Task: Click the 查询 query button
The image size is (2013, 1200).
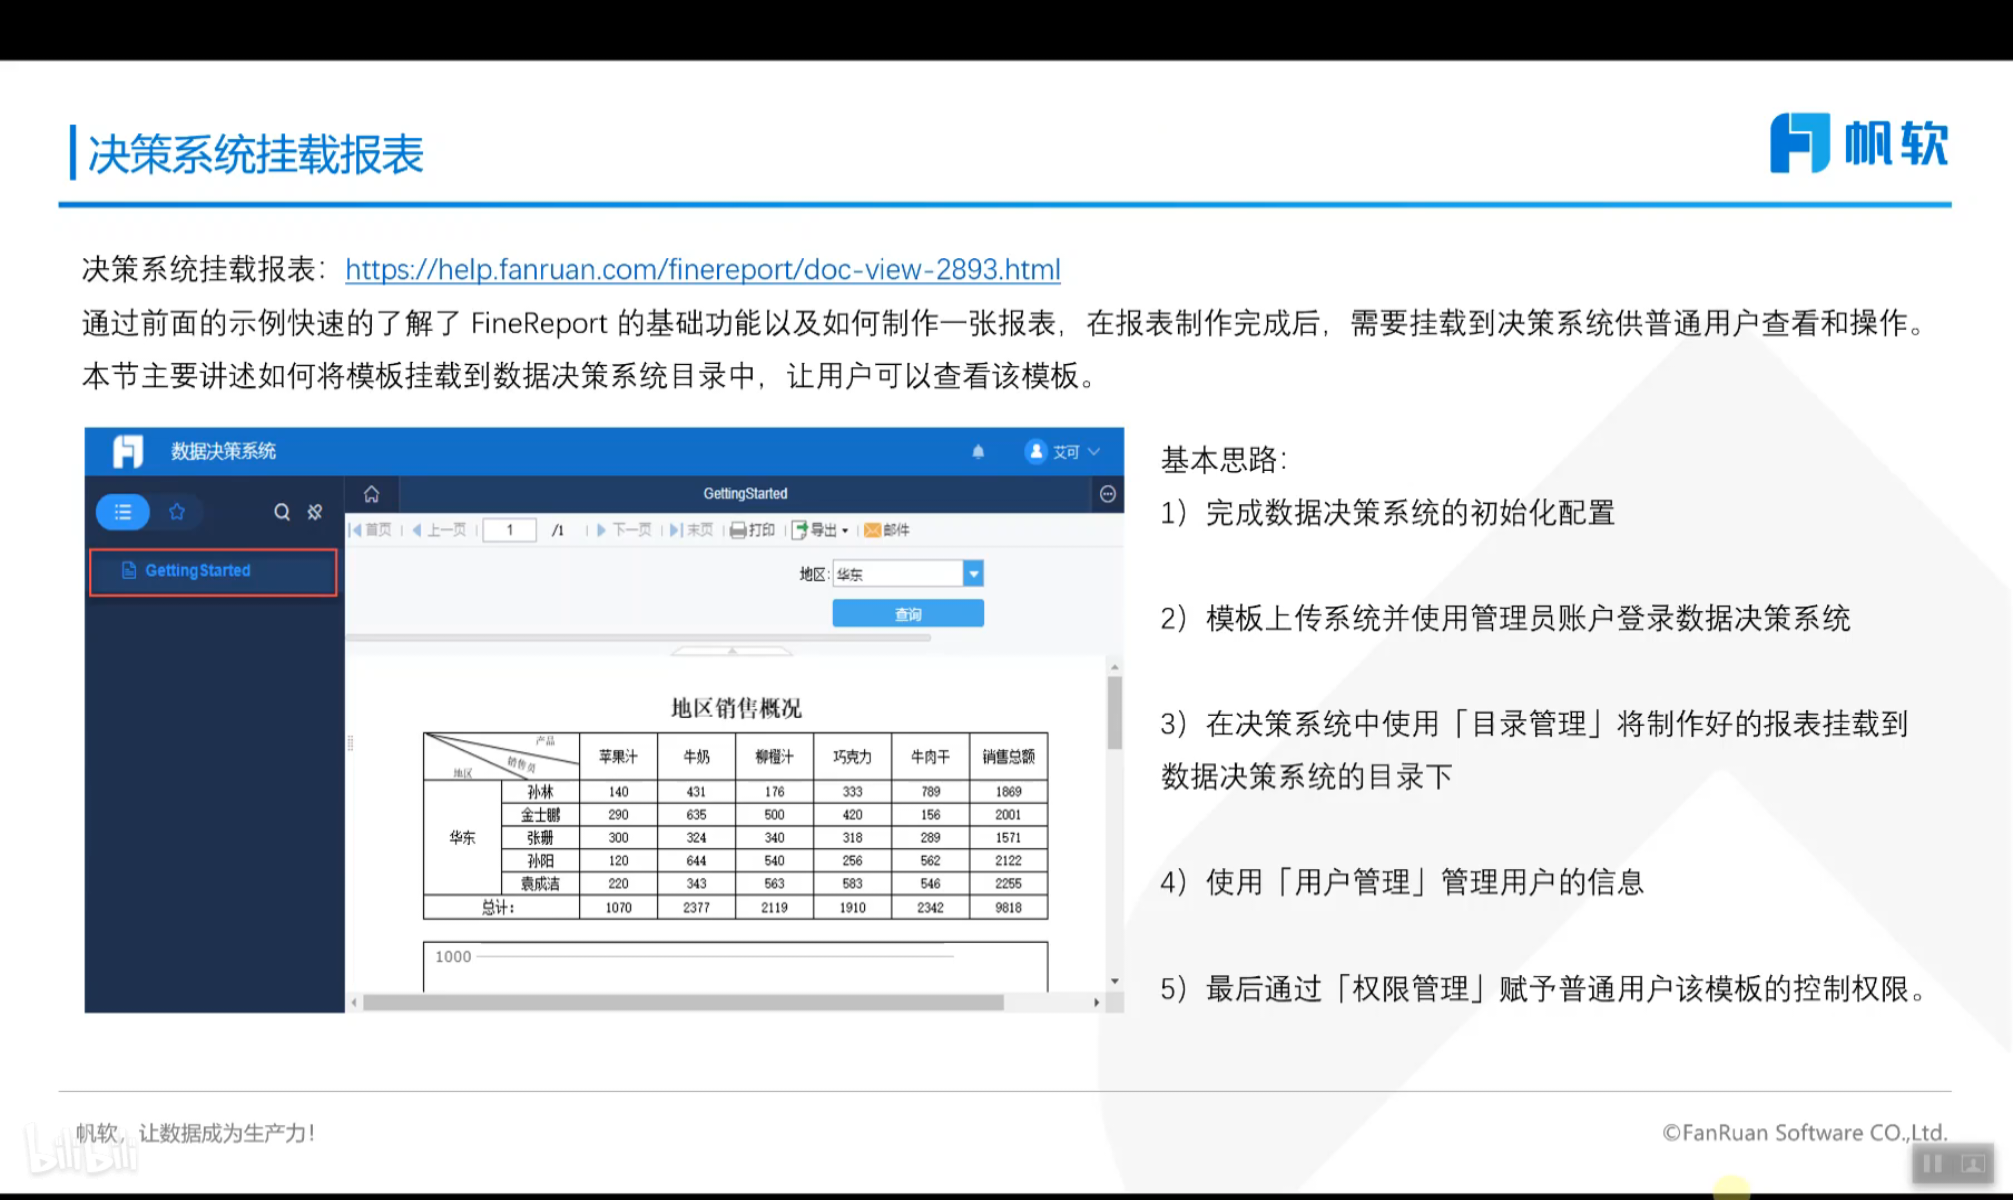Action: coord(907,612)
